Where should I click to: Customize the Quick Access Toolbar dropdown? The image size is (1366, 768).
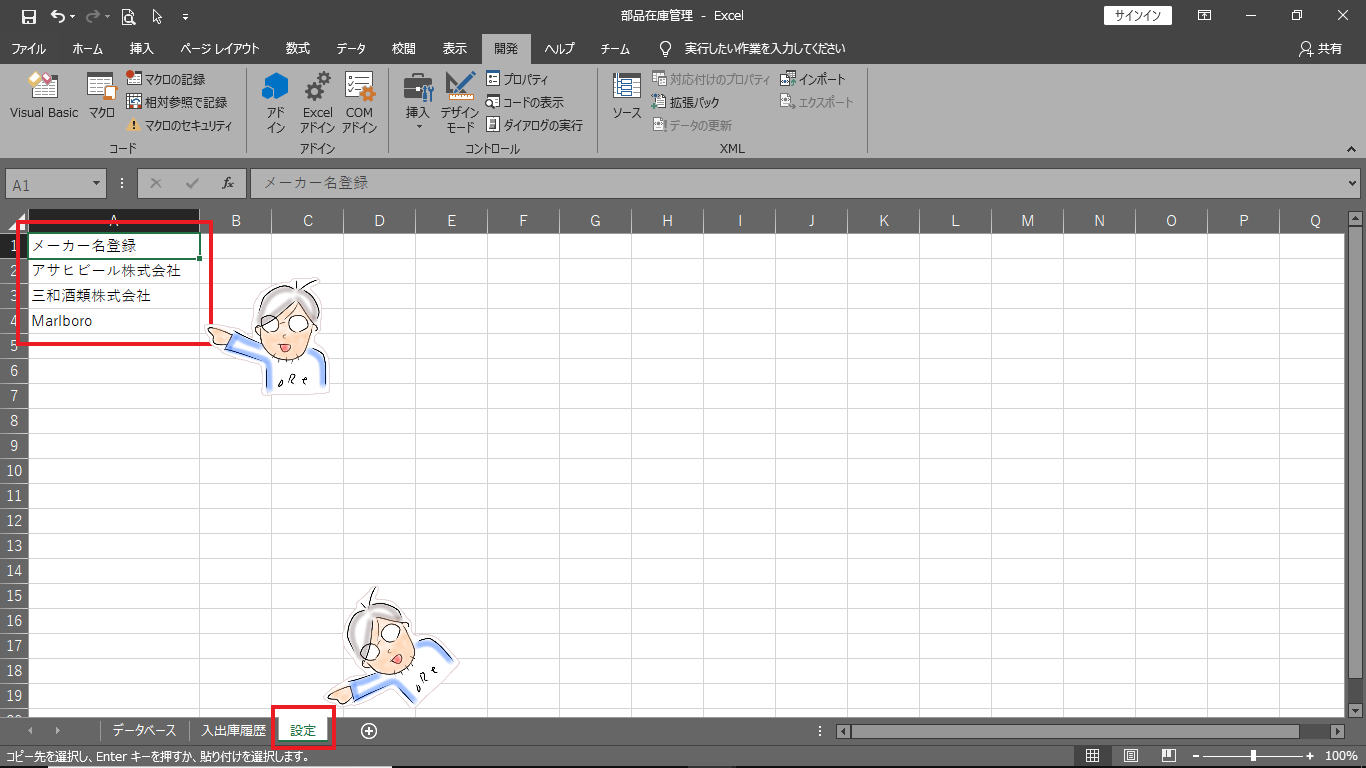[186, 16]
